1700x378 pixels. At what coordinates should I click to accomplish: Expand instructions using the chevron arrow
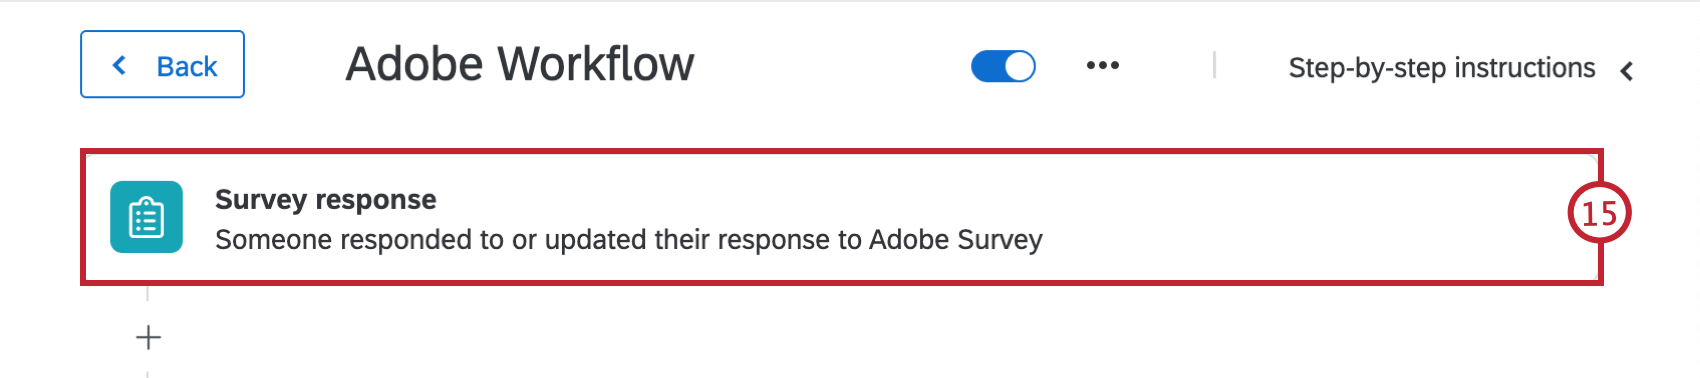(x=1627, y=70)
